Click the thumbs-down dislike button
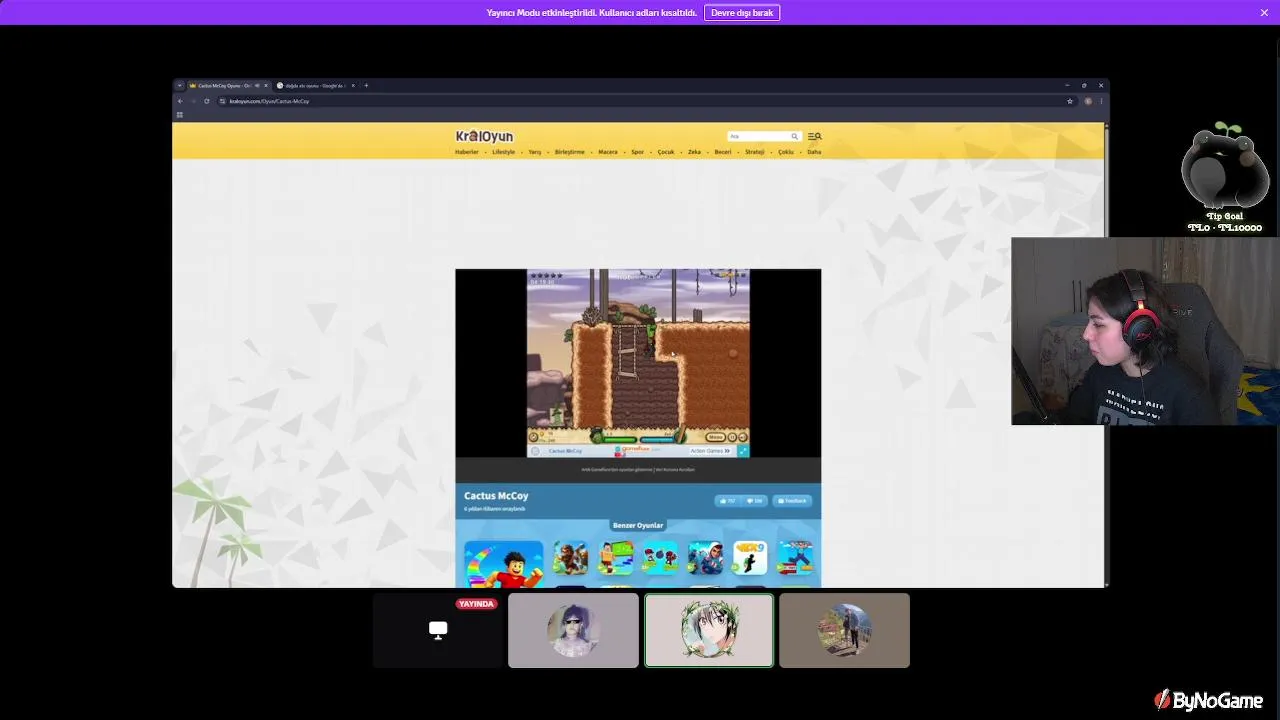1280x720 pixels. [755, 501]
